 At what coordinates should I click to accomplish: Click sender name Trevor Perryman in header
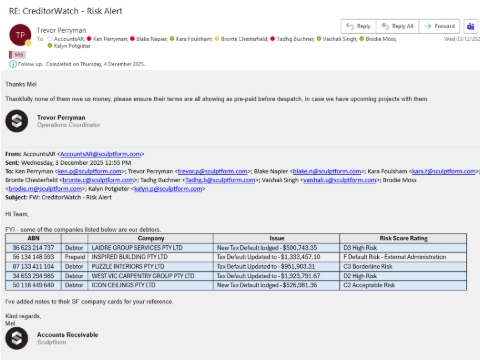[x=61, y=30]
